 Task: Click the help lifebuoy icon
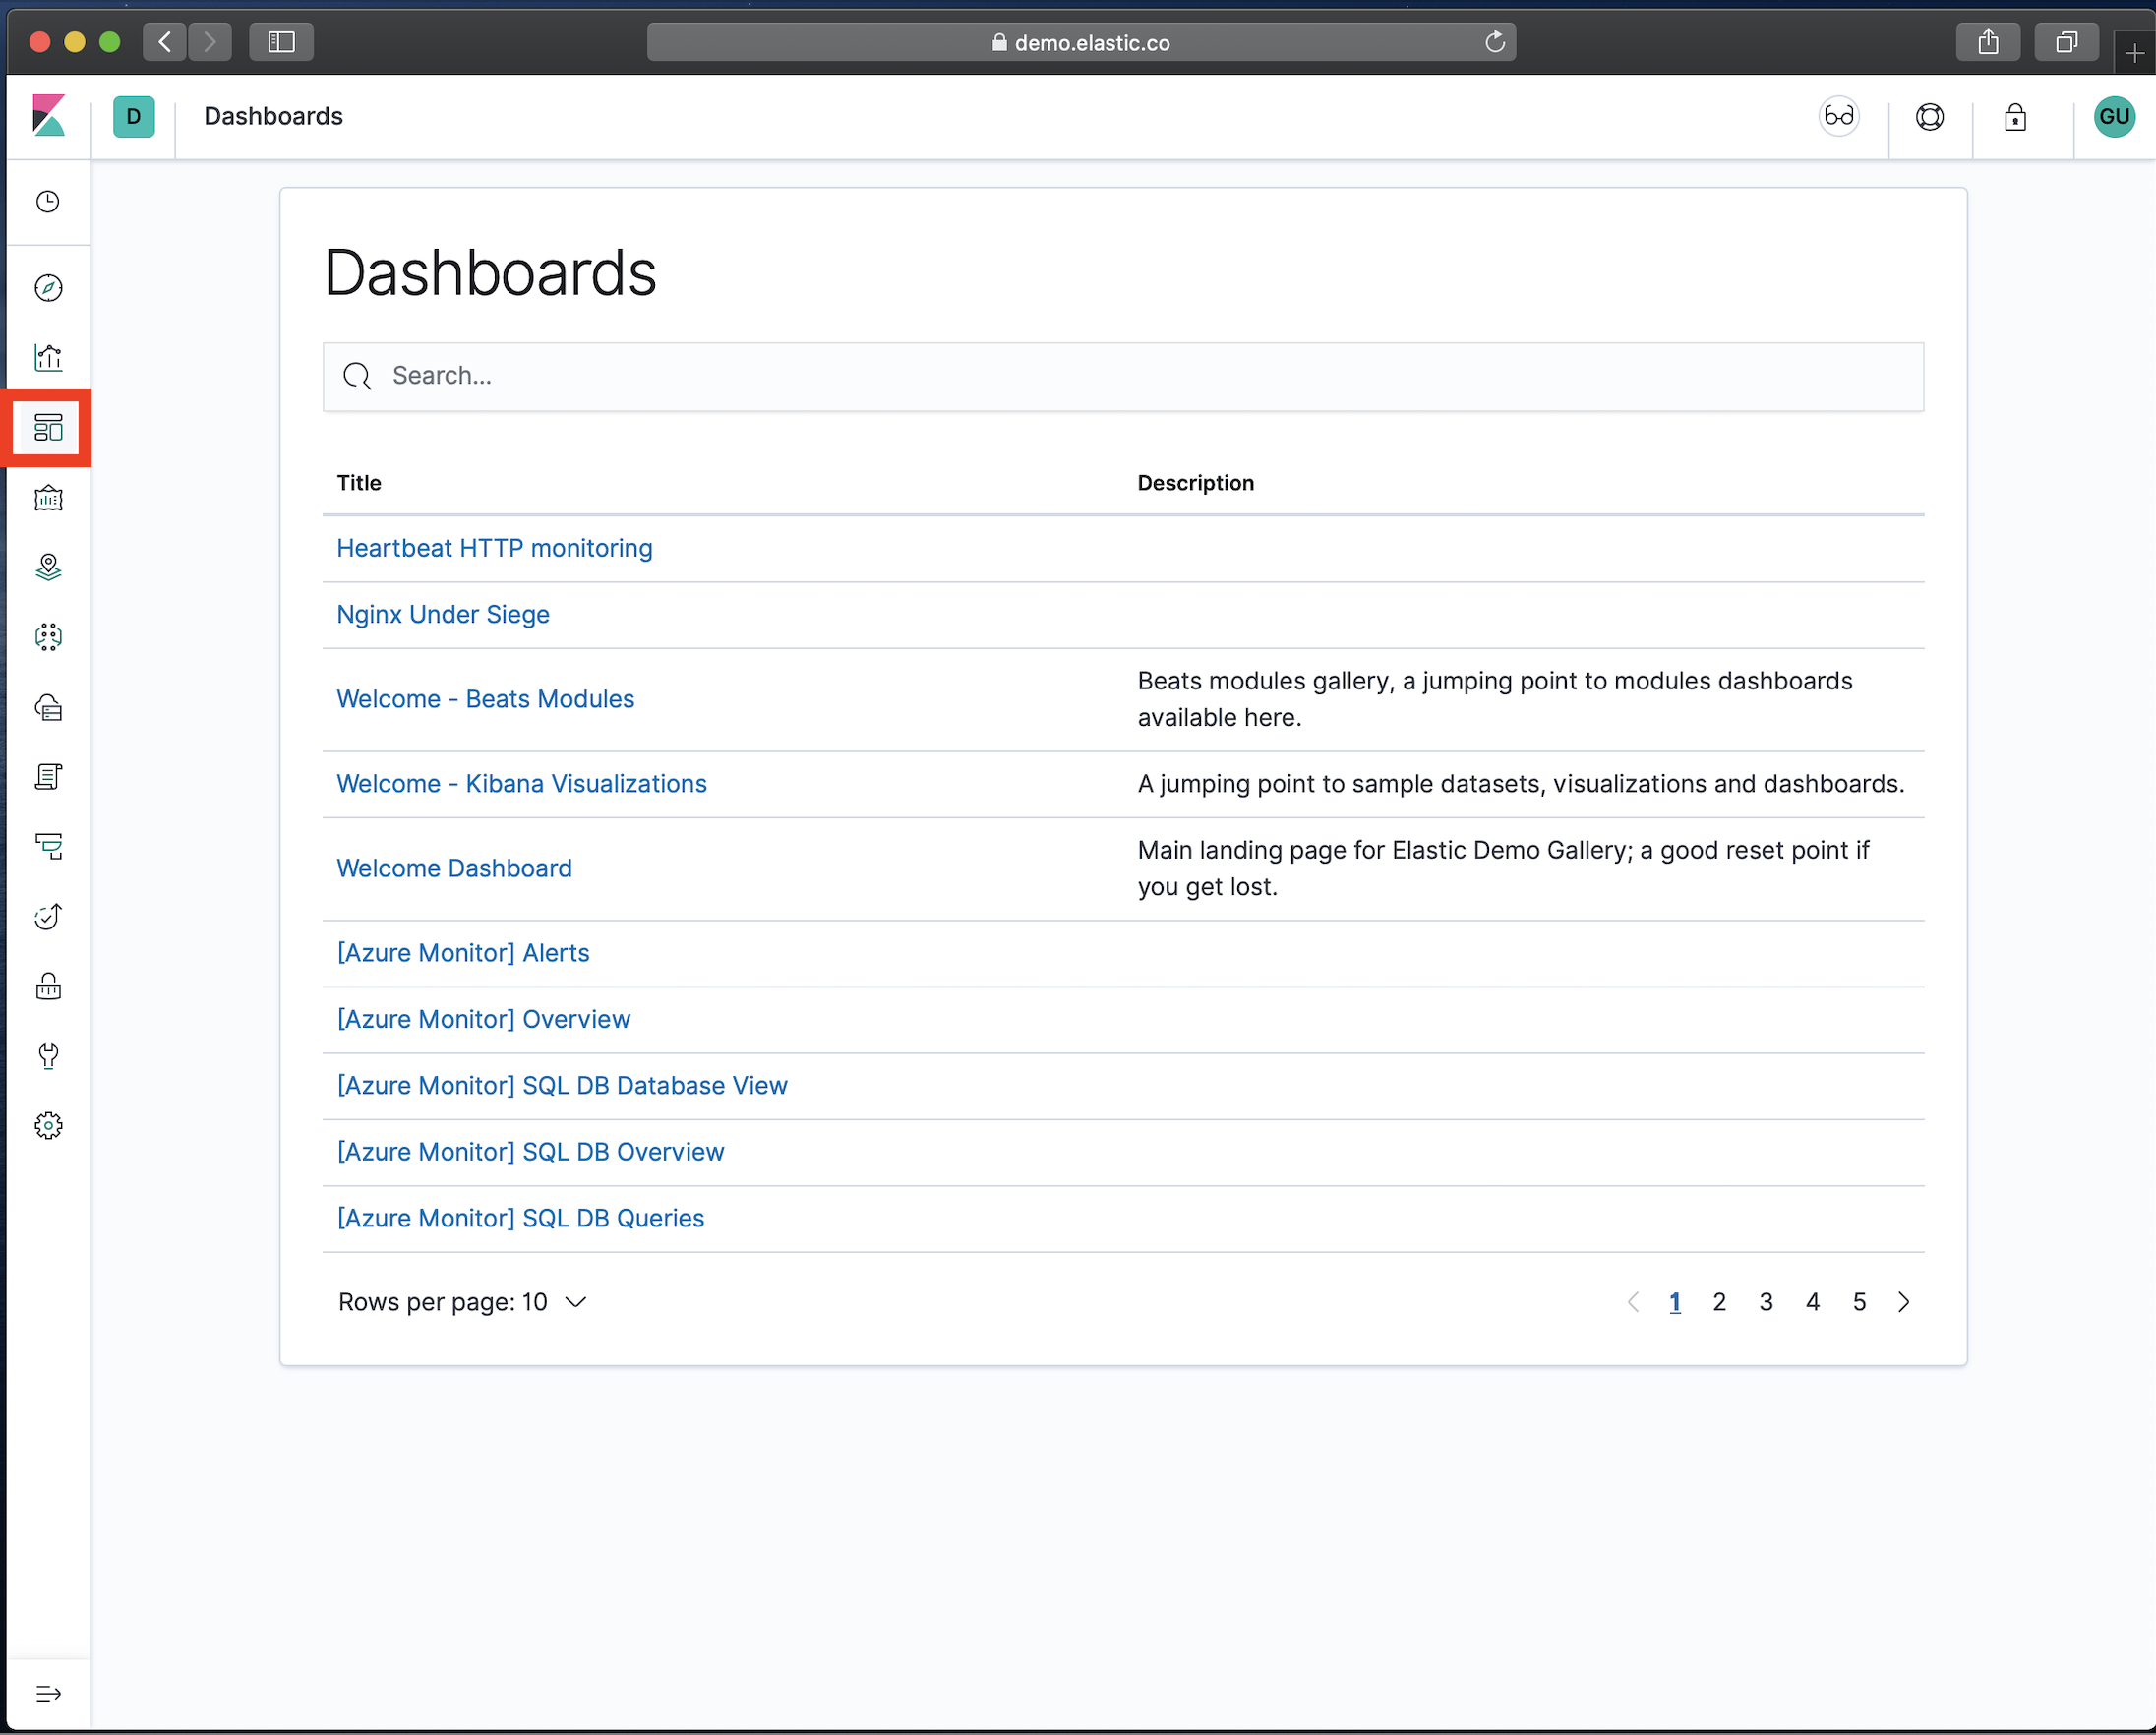coord(1929,117)
